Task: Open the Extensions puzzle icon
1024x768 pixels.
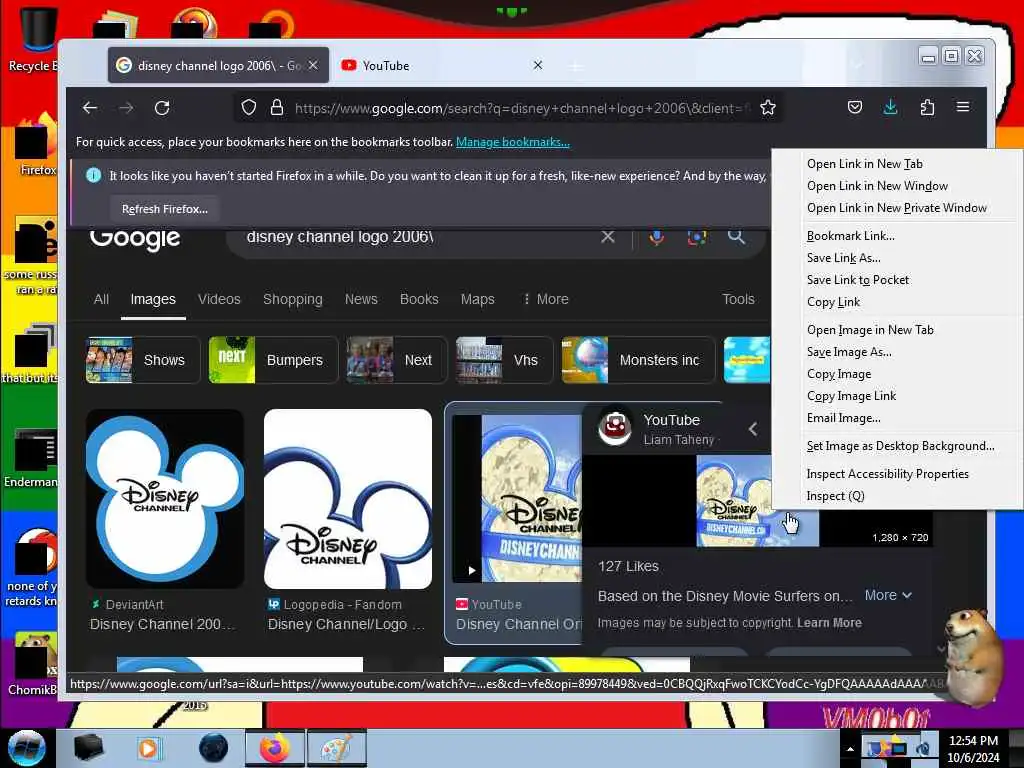Action: [x=927, y=107]
